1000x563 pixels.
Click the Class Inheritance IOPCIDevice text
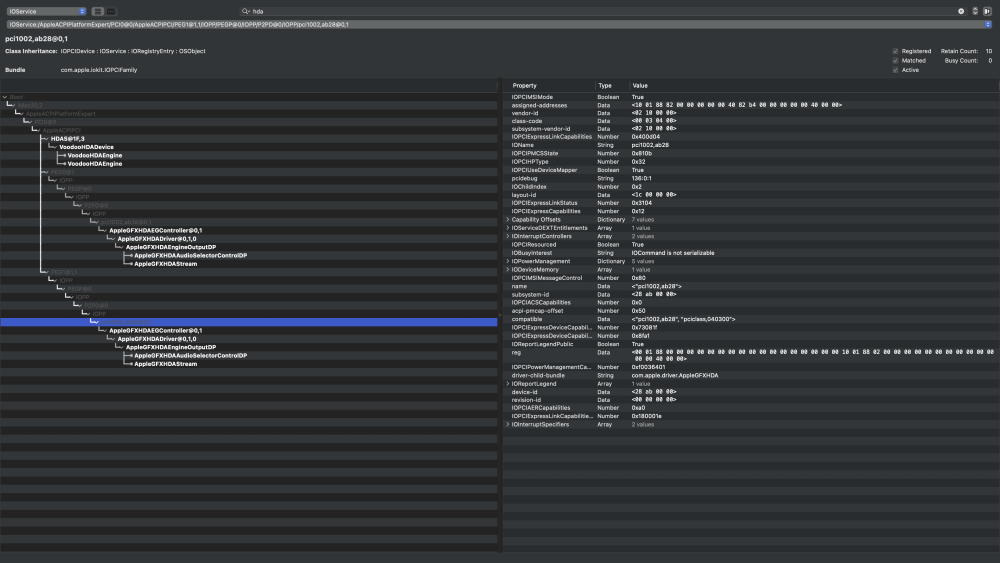(78, 51)
